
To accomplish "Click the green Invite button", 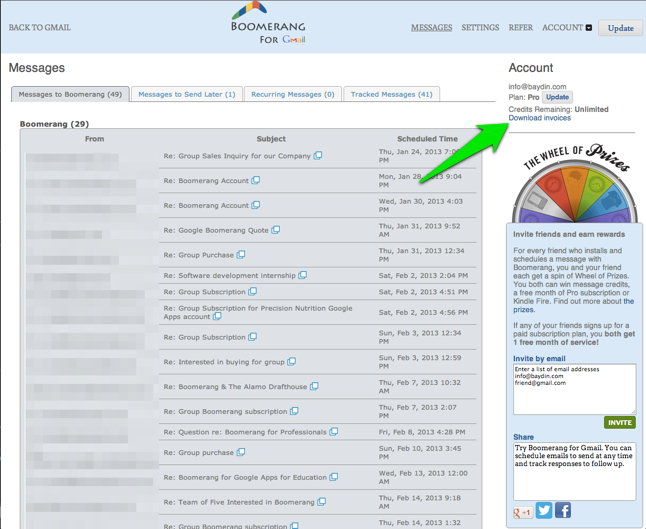I will (x=620, y=422).
